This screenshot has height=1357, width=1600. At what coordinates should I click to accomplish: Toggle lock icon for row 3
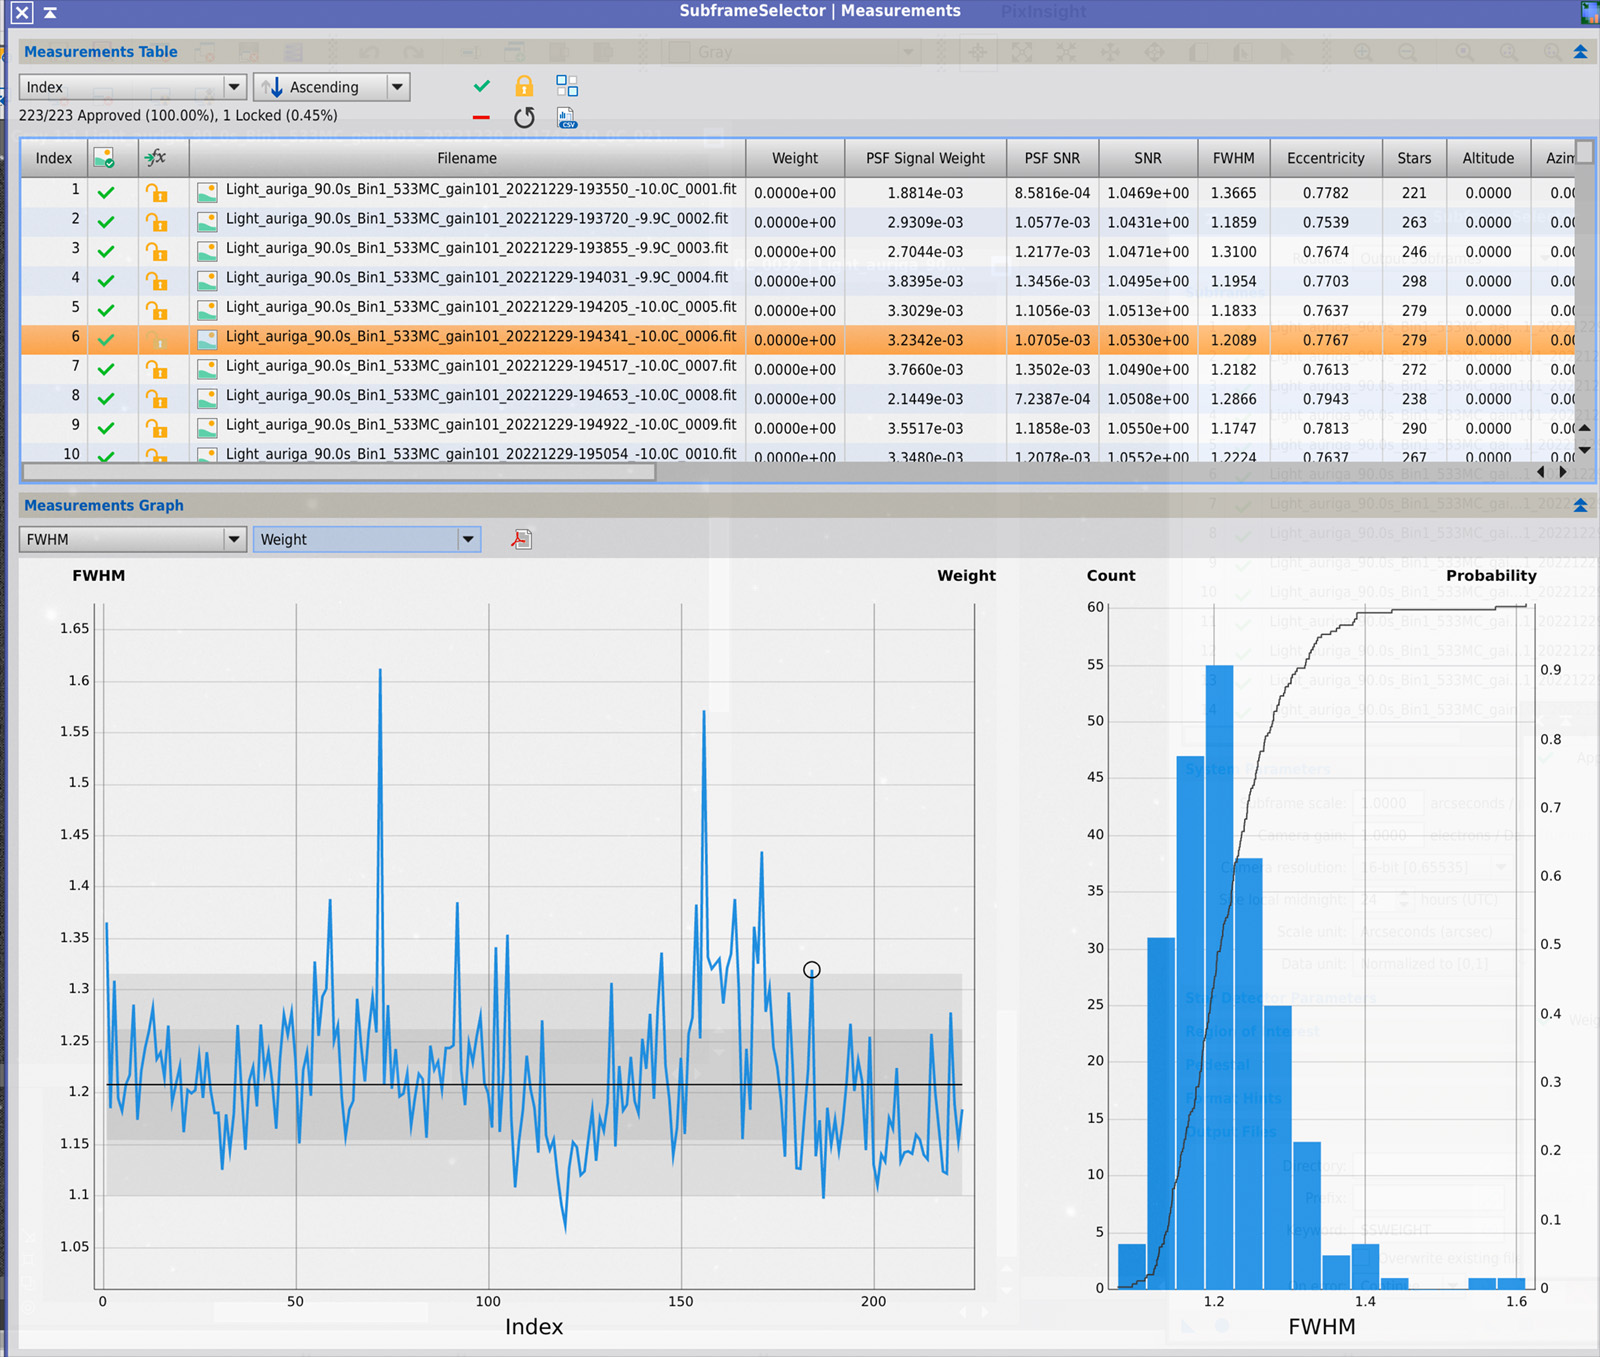click(x=156, y=251)
